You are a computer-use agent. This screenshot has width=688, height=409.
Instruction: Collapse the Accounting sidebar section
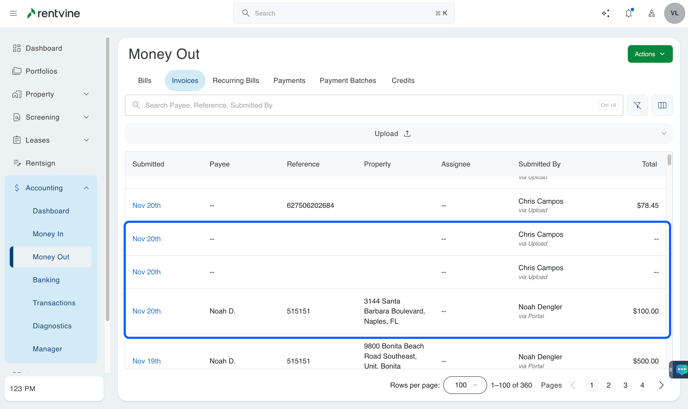click(x=86, y=188)
